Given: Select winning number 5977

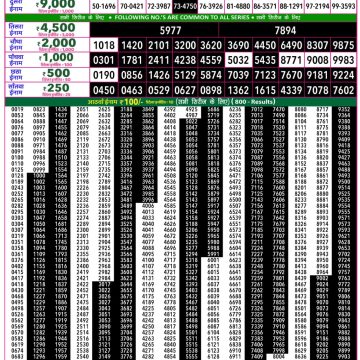Looking at the screenshot, I should 170,31.
